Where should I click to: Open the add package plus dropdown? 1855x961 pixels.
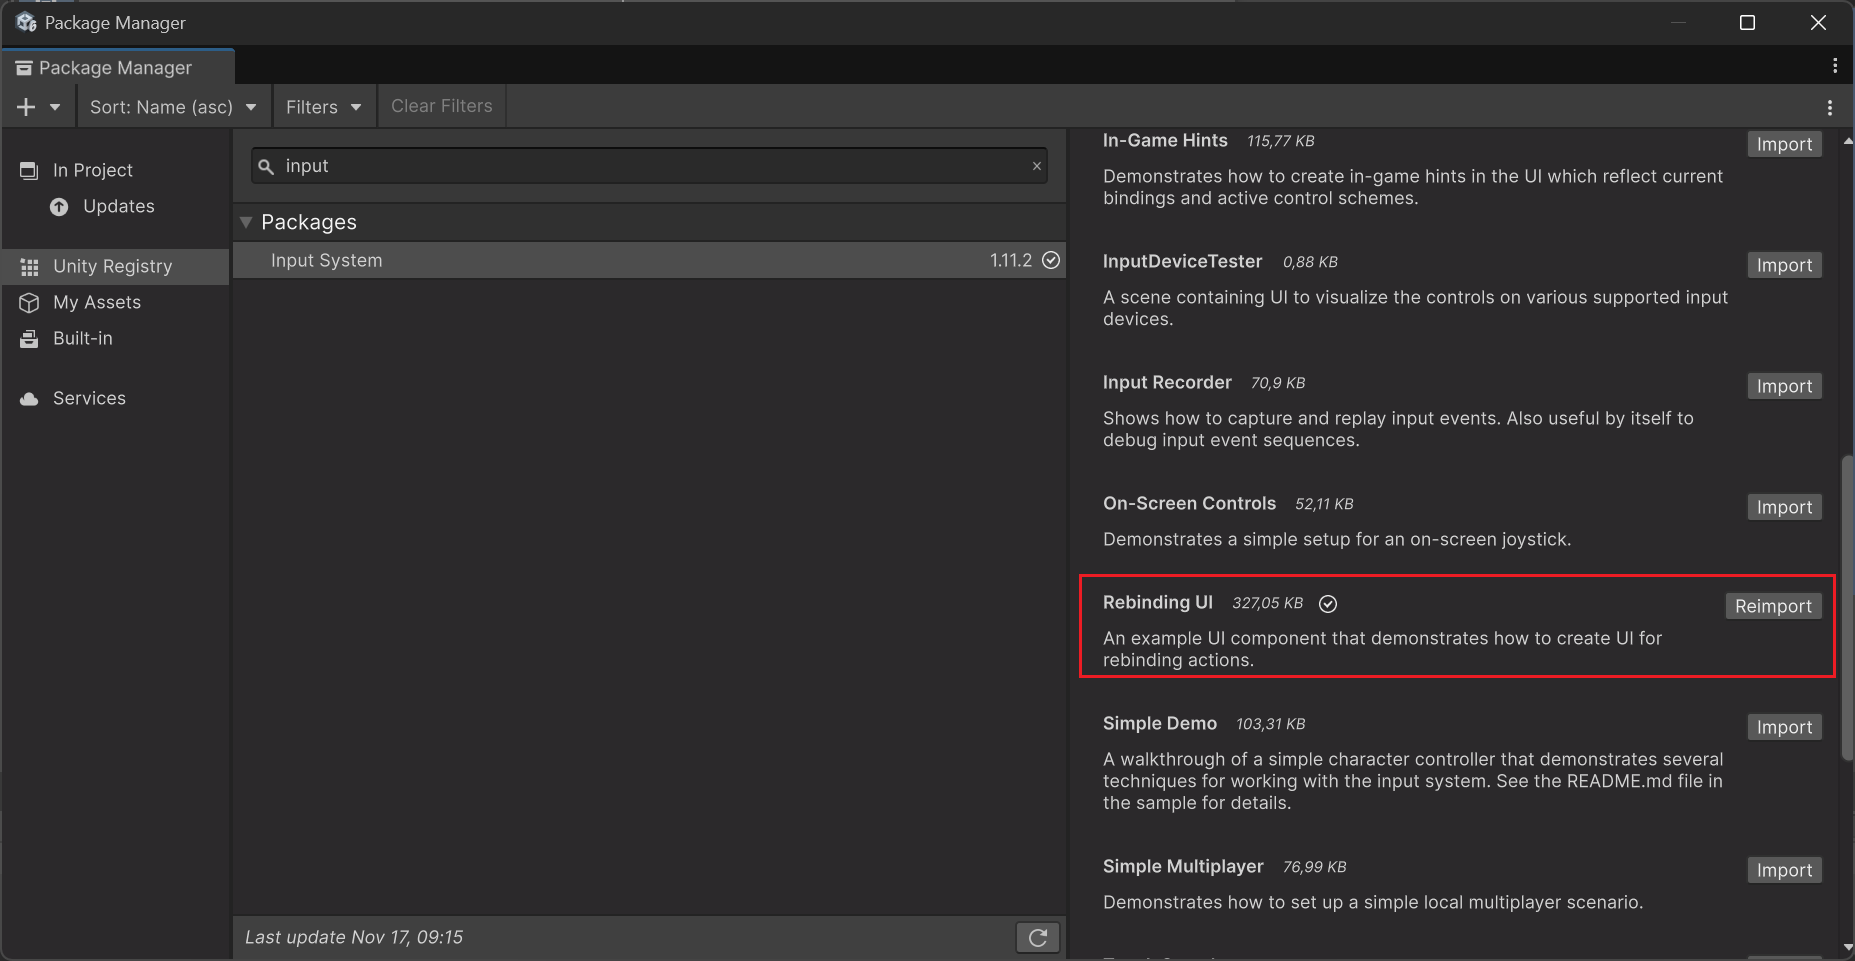(x=39, y=106)
